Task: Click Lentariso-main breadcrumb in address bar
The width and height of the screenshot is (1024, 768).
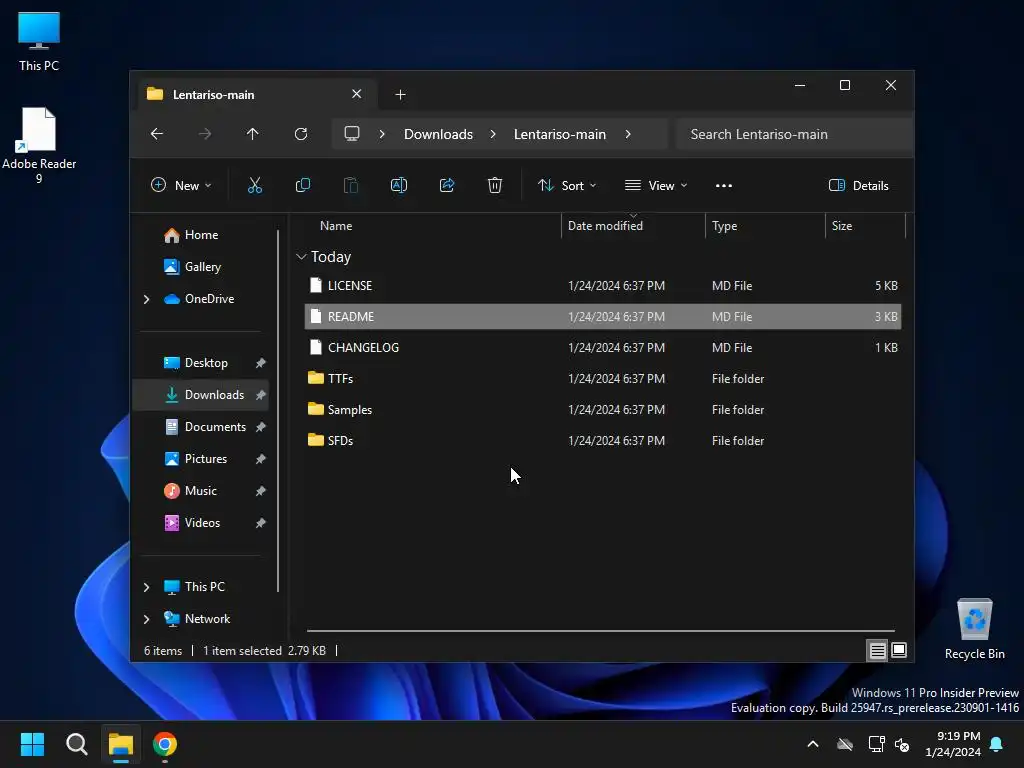Action: pyautogui.click(x=560, y=134)
